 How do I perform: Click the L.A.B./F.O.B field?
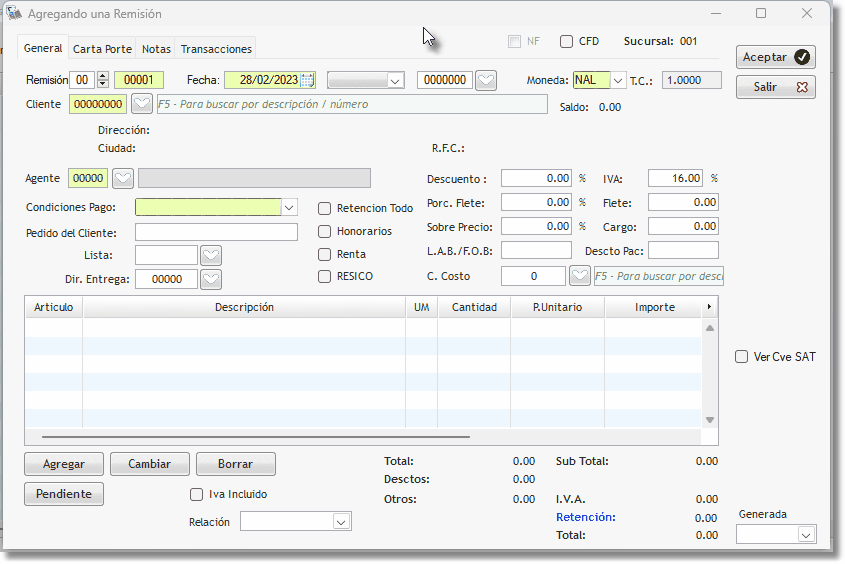click(x=536, y=250)
